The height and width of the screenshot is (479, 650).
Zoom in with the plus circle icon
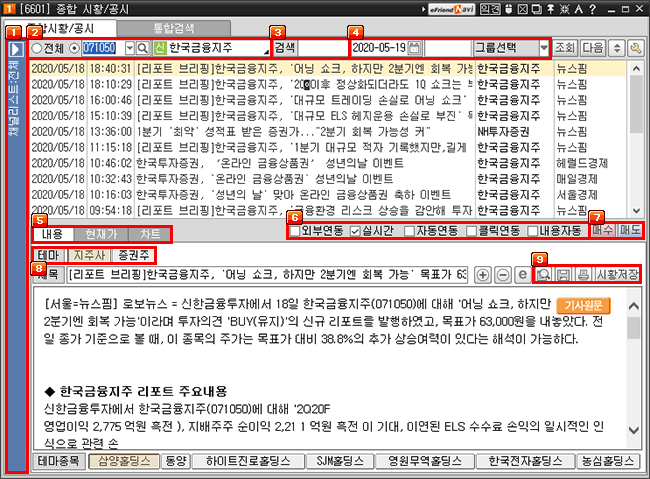483,275
